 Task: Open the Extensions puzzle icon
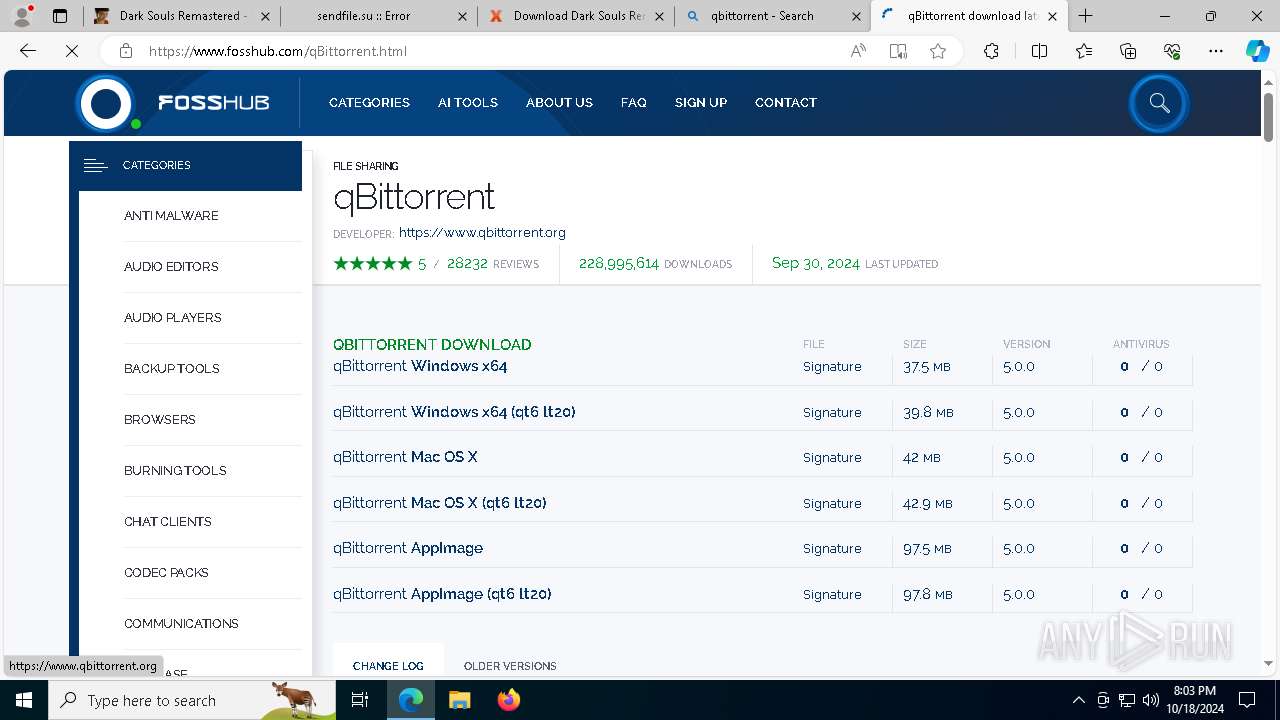pos(991,51)
